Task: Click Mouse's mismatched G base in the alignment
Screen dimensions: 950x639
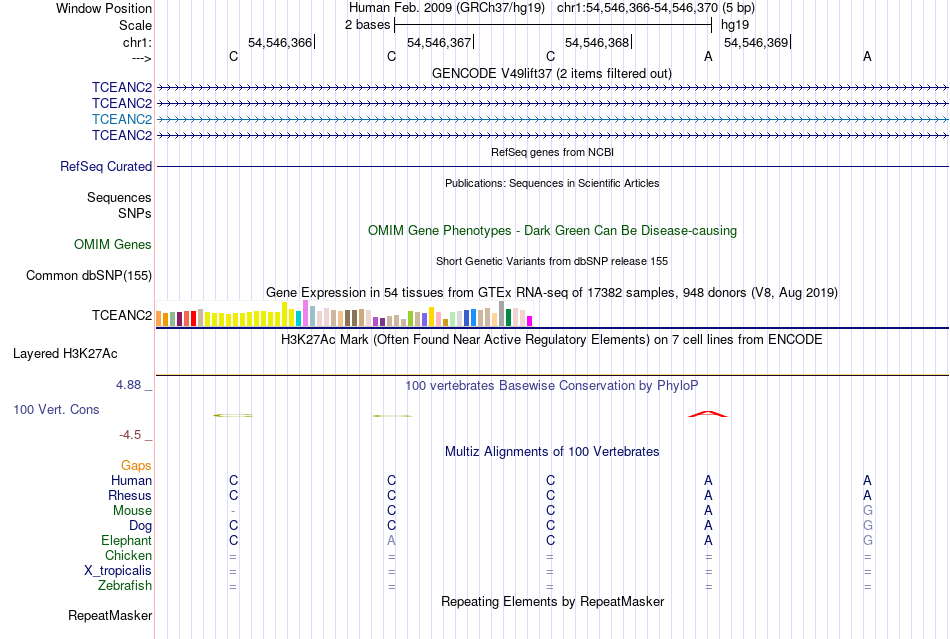Action: tap(868, 511)
